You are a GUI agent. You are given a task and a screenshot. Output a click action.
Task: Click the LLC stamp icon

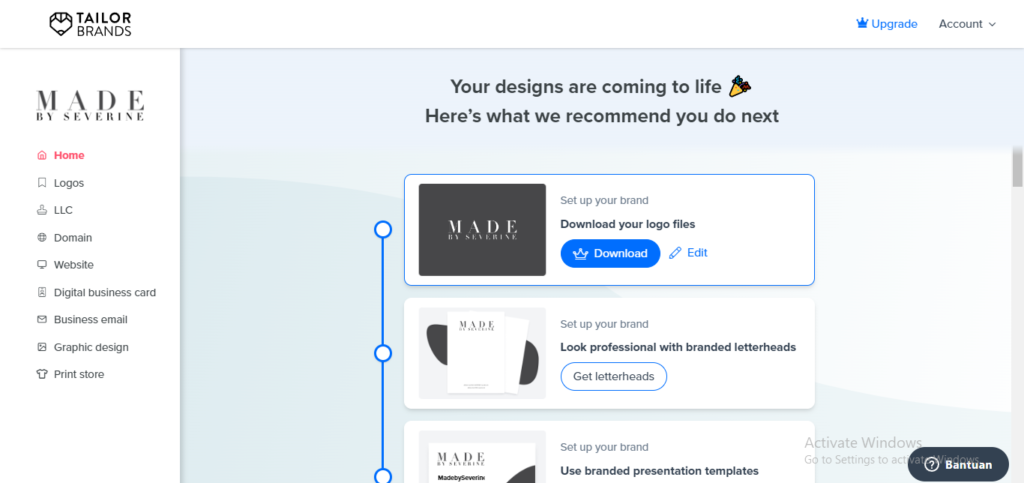41,211
